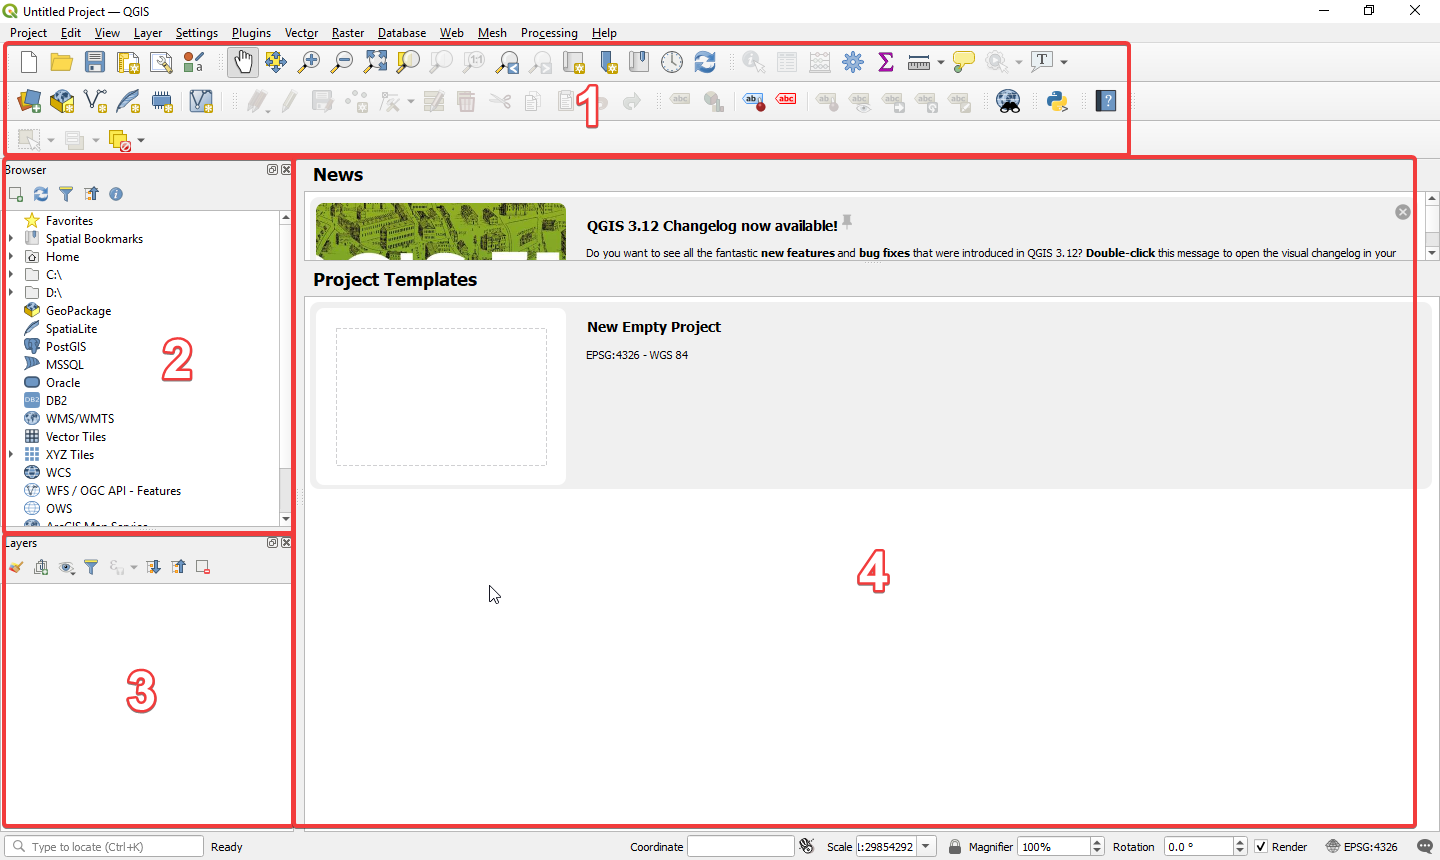Screen dimensions: 1440x860
Task: Click the New GeoPackage Layer icon
Action: point(62,101)
